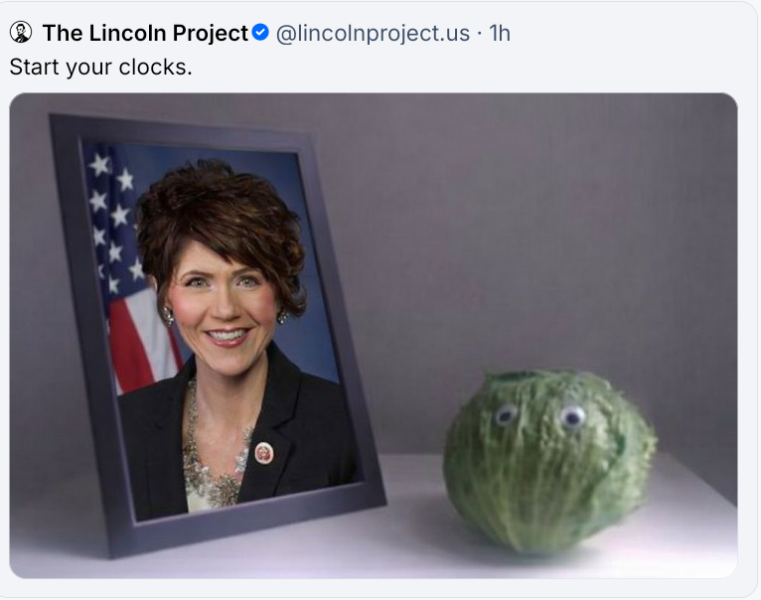Click the blue verified checkmark badge
The width and height of the screenshot is (761, 600).
click(260, 33)
